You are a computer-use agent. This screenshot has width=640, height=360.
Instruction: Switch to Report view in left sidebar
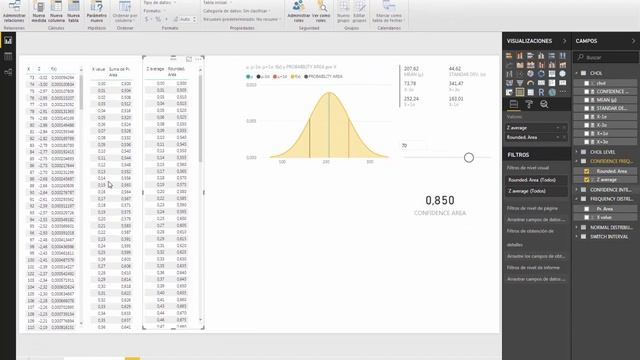tap(8, 40)
